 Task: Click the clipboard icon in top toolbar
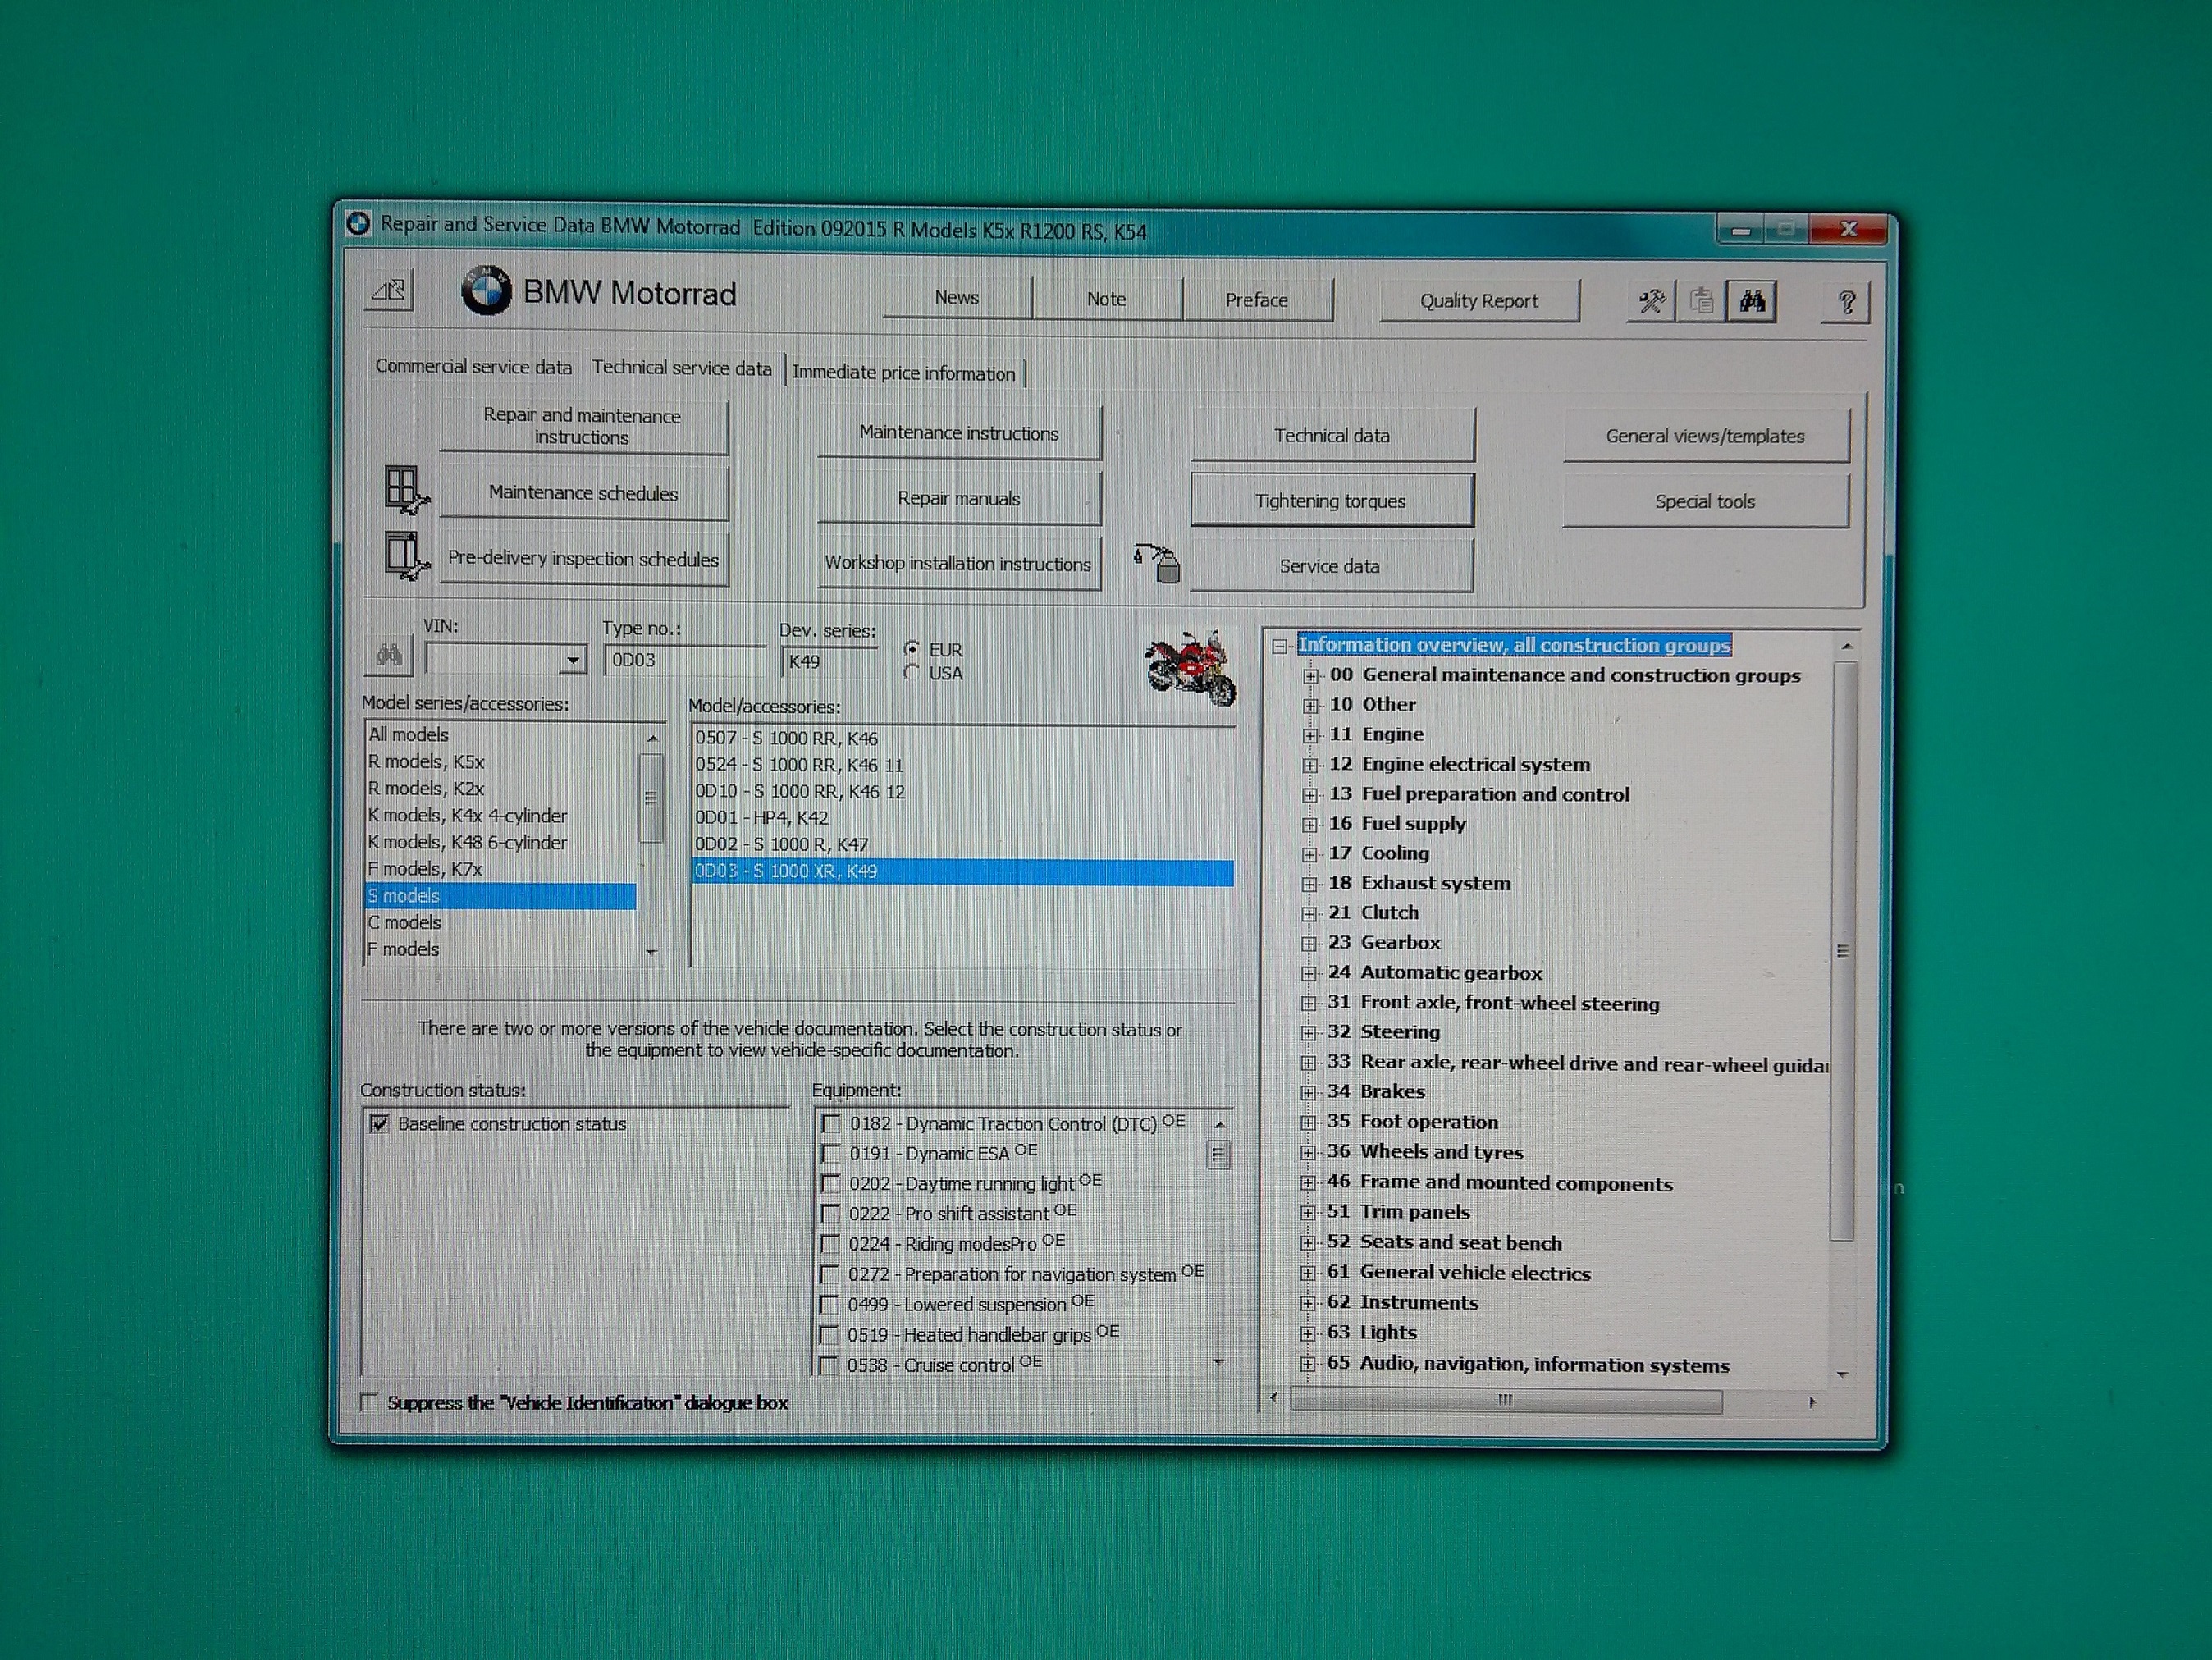[1701, 301]
